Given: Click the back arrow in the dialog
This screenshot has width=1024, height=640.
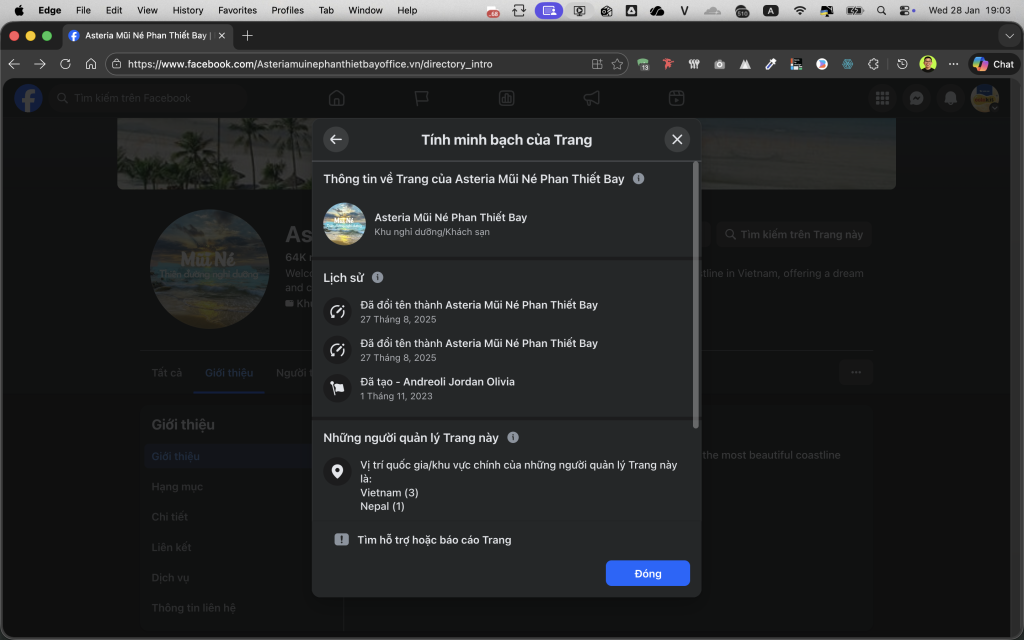Looking at the screenshot, I should (336, 140).
